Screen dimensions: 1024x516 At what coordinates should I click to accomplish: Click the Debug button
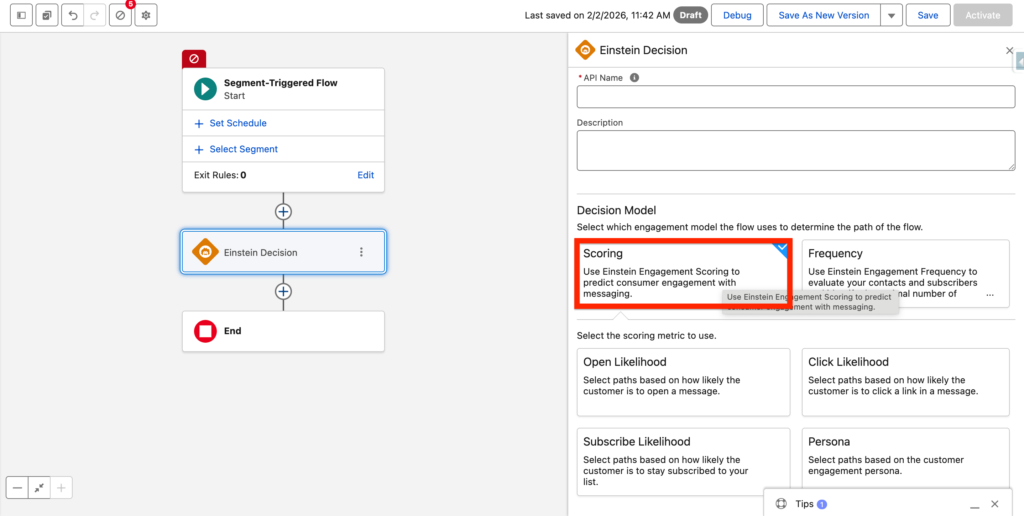(x=737, y=16)
